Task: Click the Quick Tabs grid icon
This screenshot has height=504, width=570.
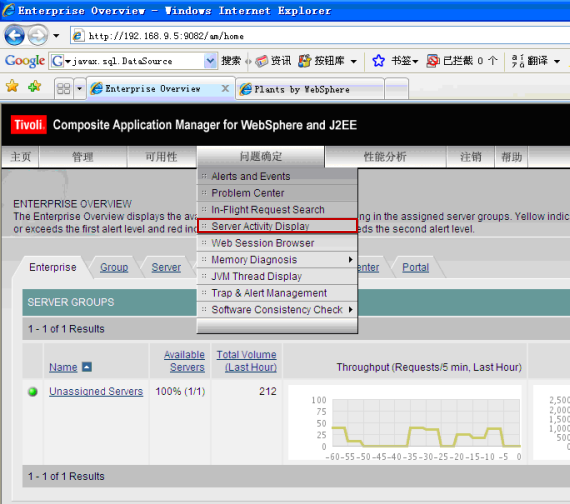Action: coord(64,88)
